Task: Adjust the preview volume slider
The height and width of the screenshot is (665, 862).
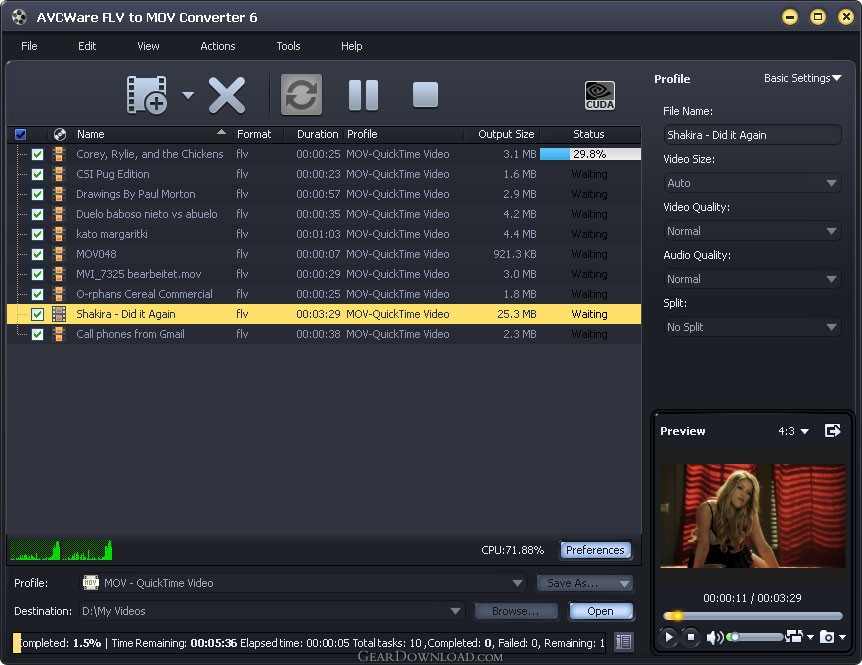Action: (755, 637)
